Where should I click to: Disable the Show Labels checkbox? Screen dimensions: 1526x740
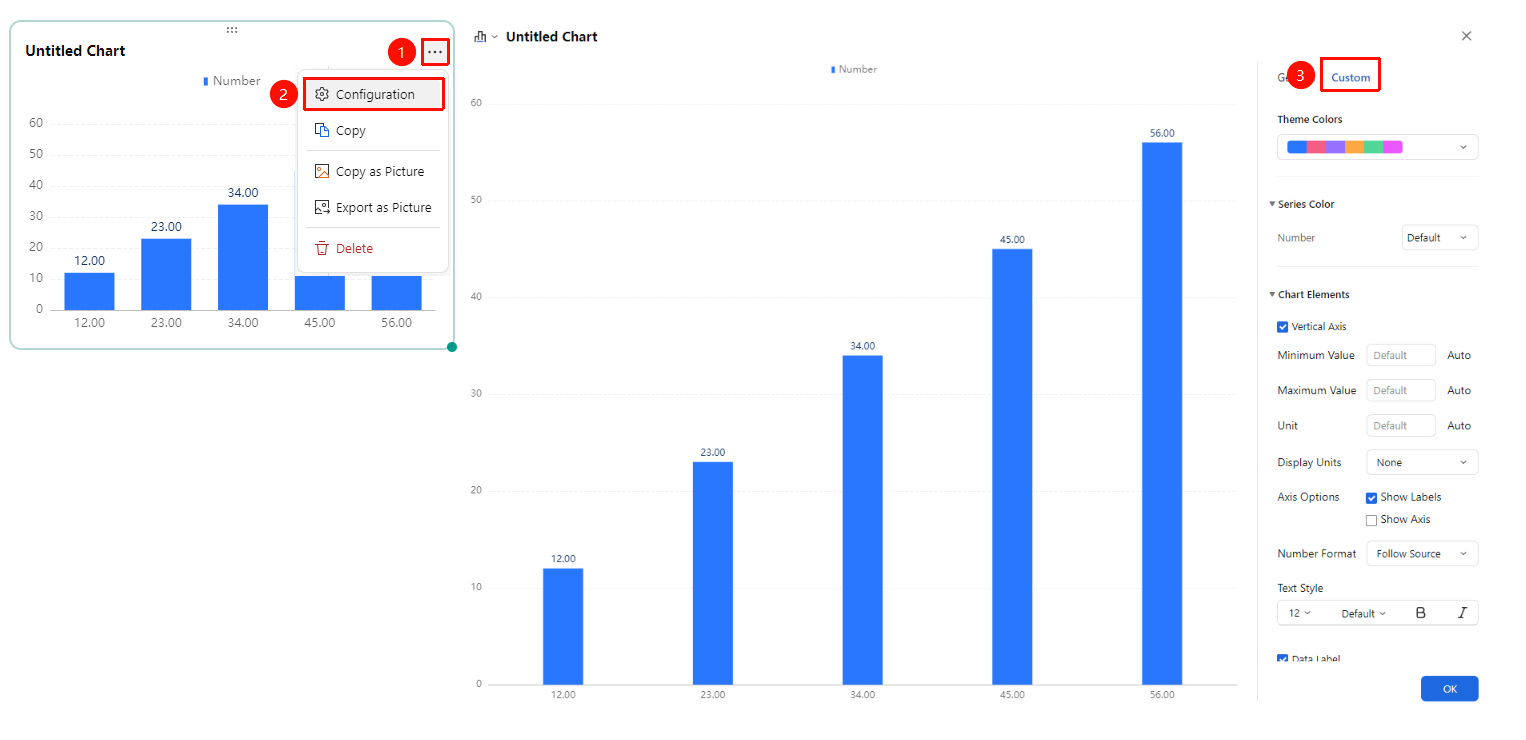1371,497
